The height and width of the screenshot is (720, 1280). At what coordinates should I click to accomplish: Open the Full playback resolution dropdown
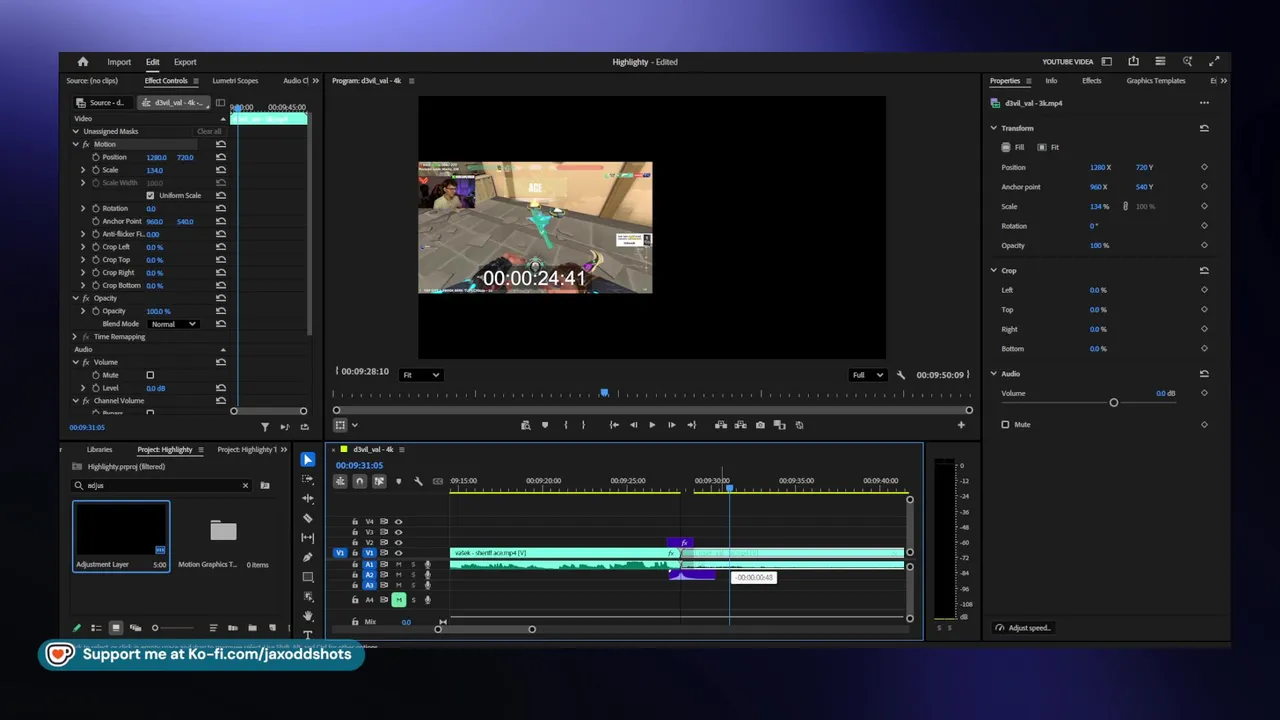coord(866,375)
